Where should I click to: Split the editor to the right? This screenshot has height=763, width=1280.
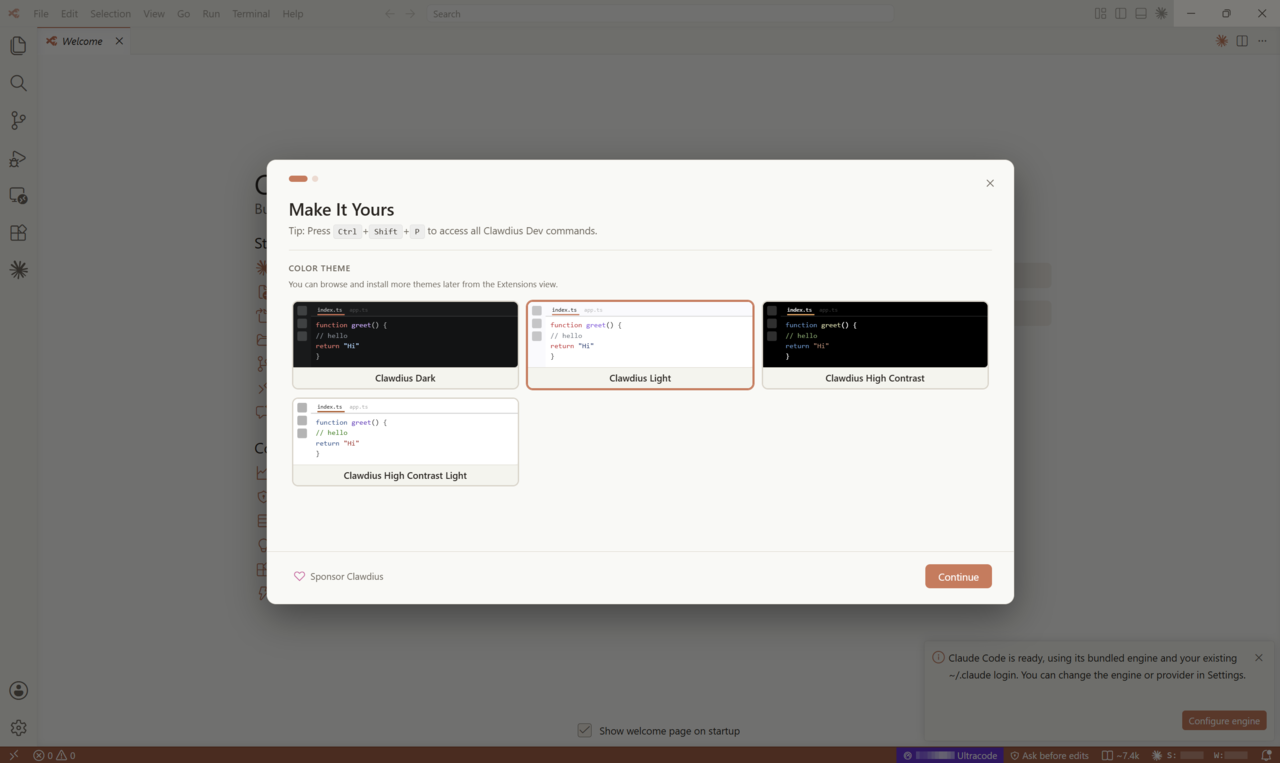pyautogui.click(x=1241, y=41)
